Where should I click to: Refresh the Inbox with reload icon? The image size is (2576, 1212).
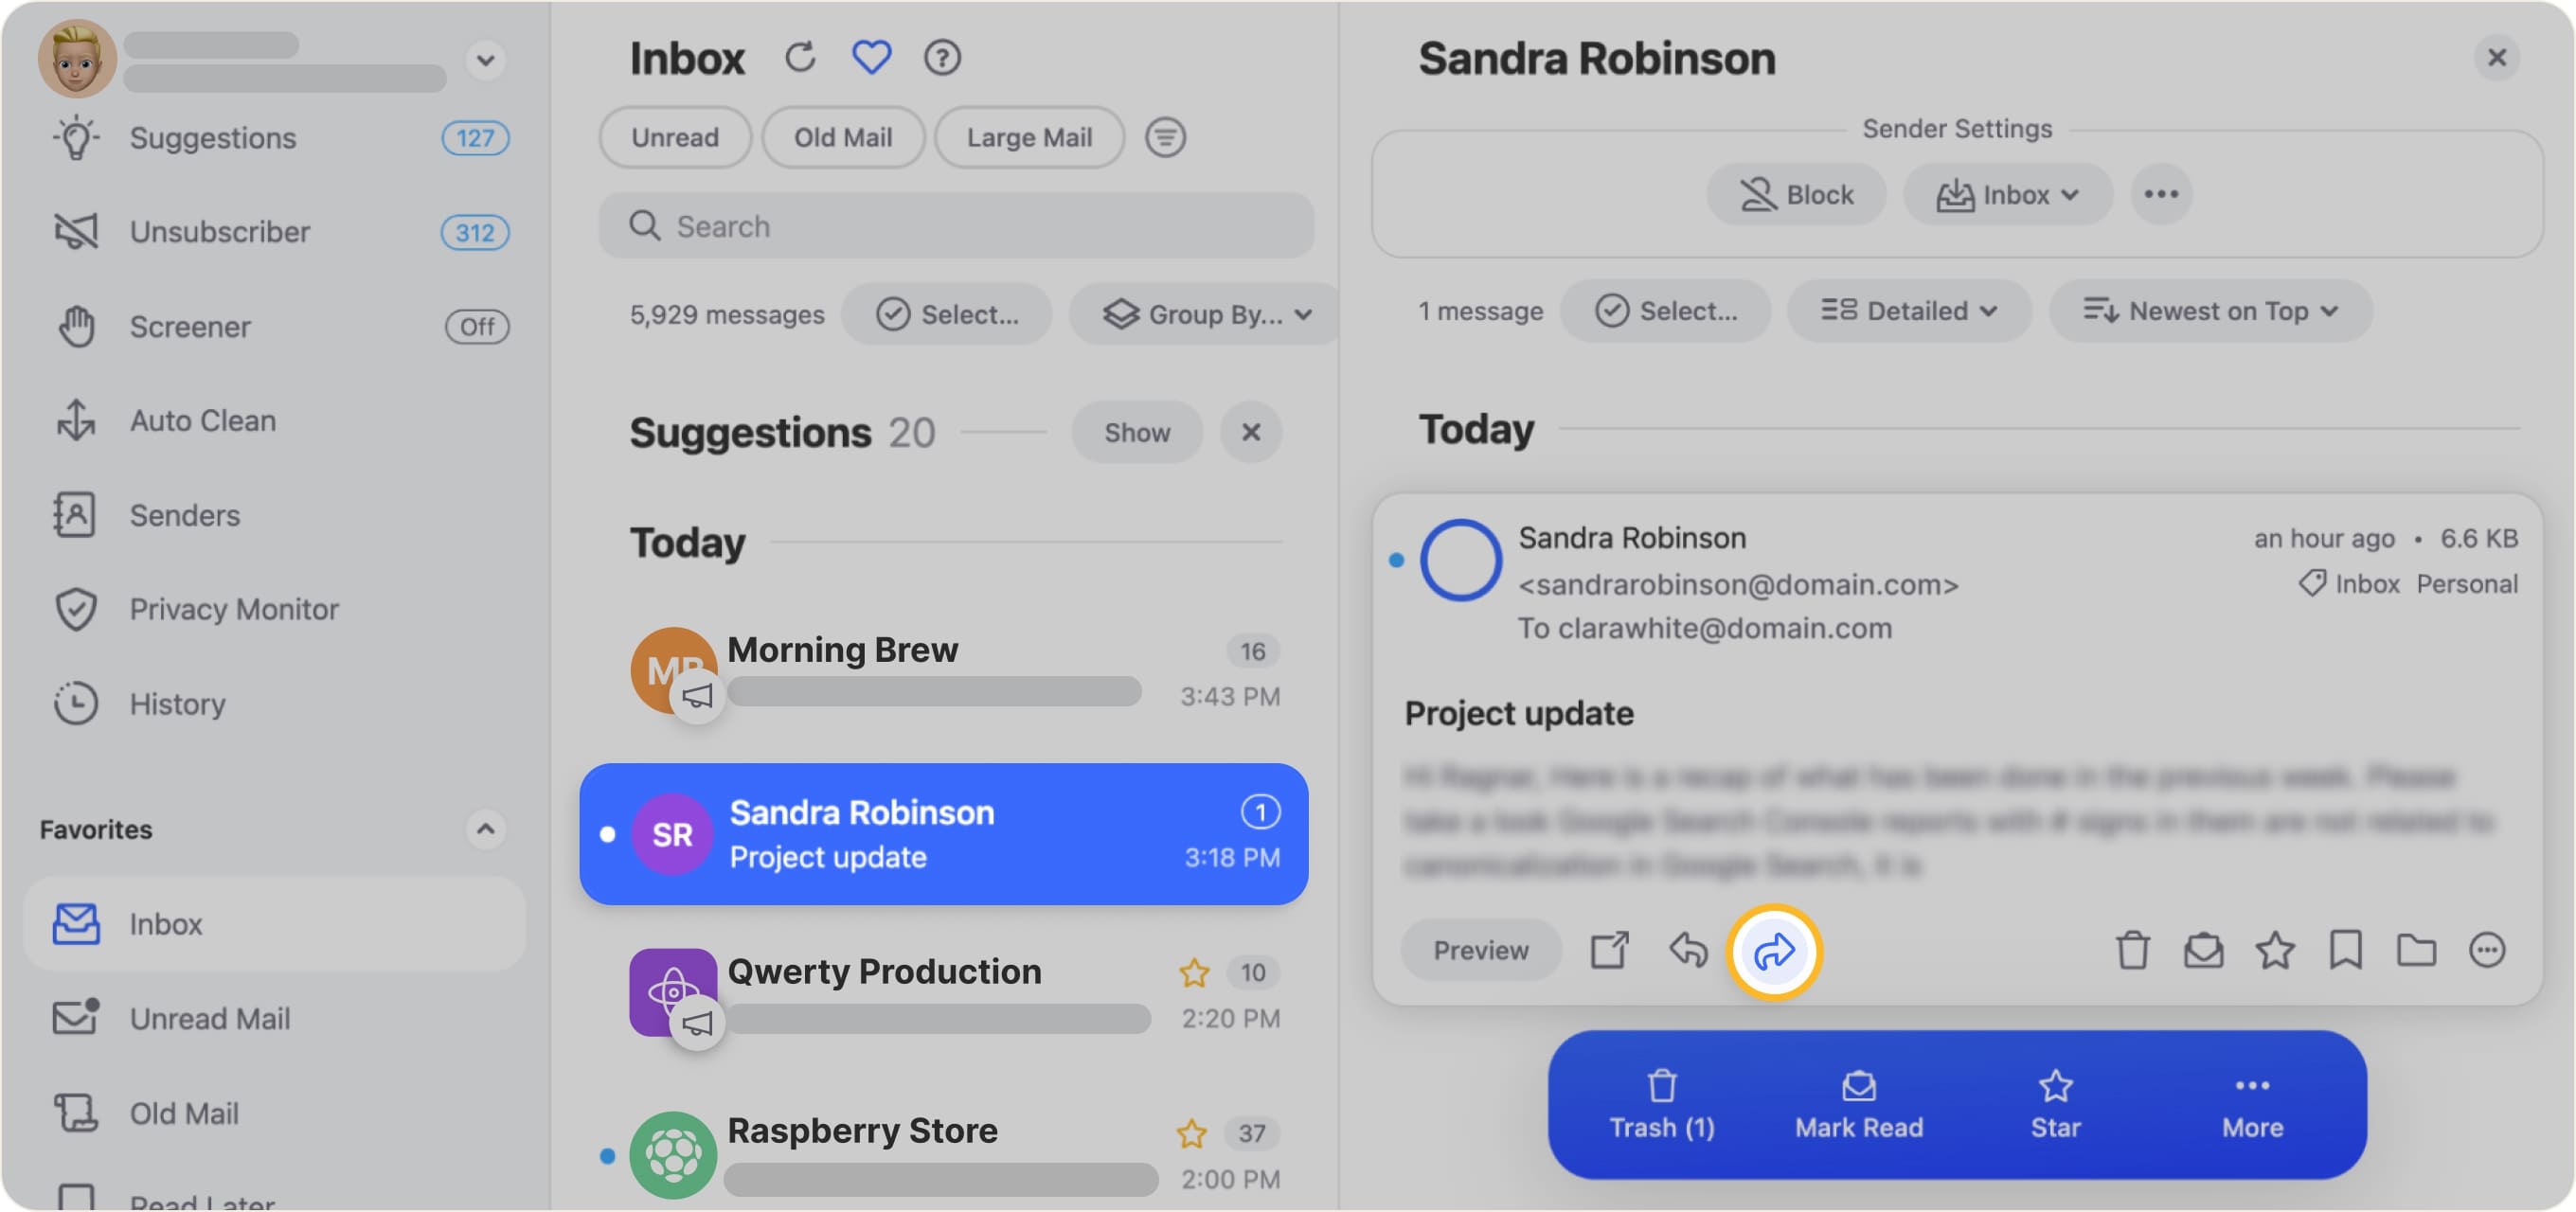(x=800, y=58)
